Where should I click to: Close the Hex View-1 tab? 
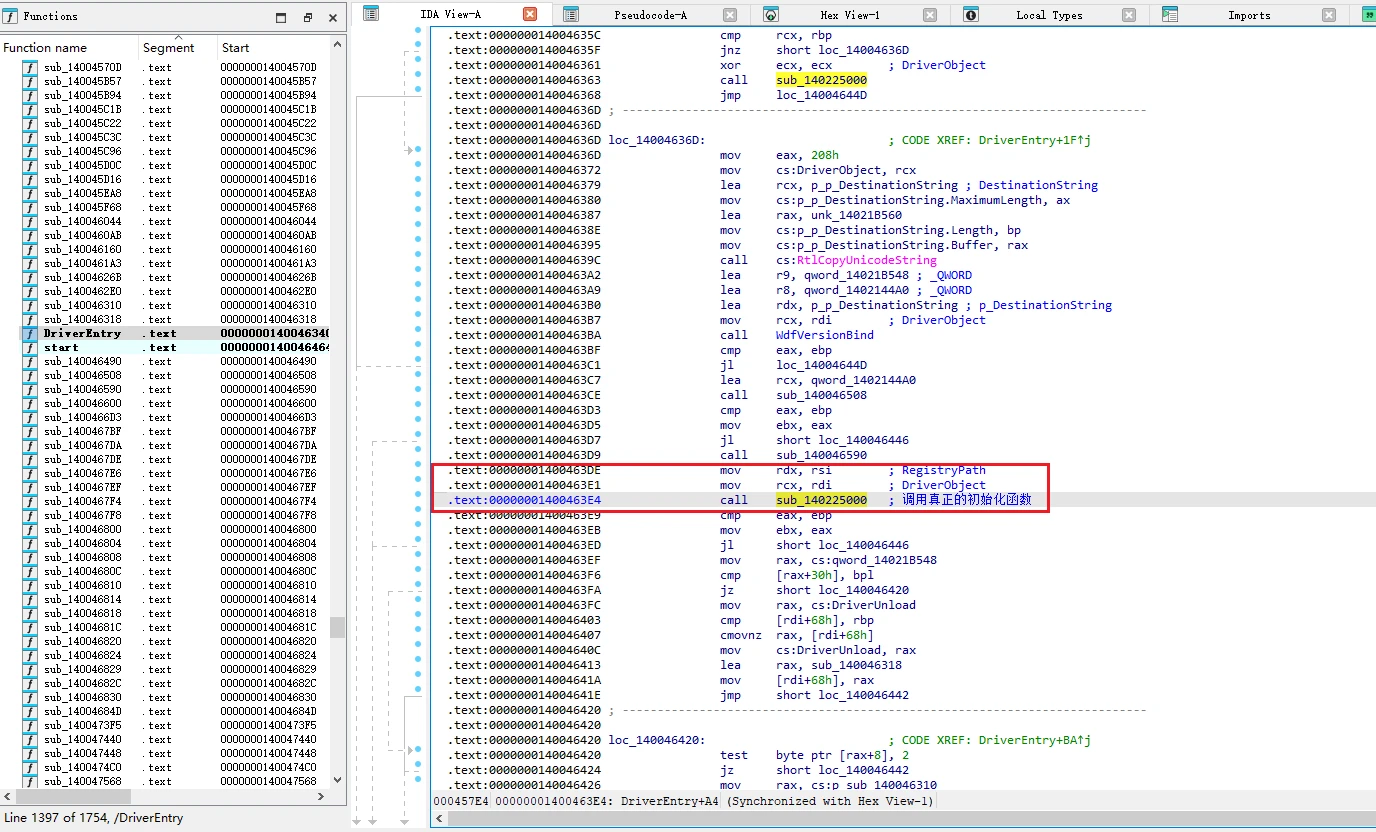tap(930, 14)
